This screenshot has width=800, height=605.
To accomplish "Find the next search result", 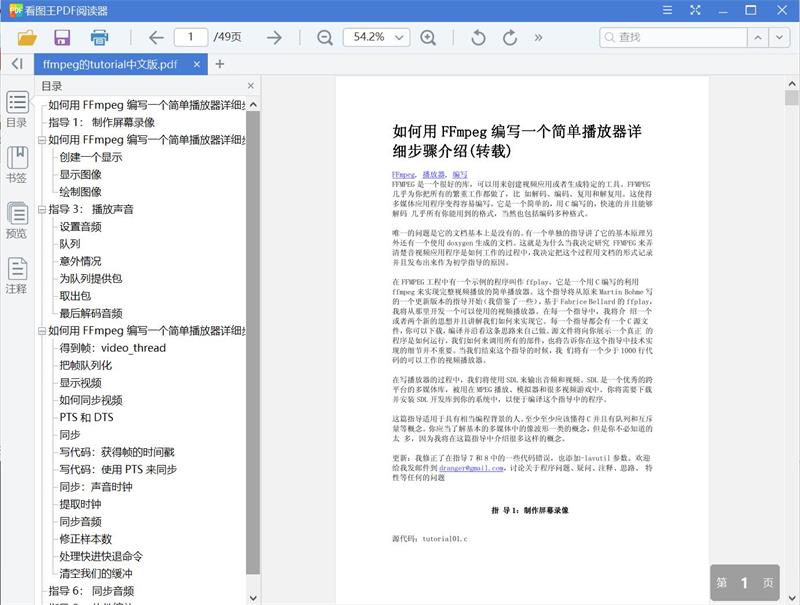I will [779, 37].
